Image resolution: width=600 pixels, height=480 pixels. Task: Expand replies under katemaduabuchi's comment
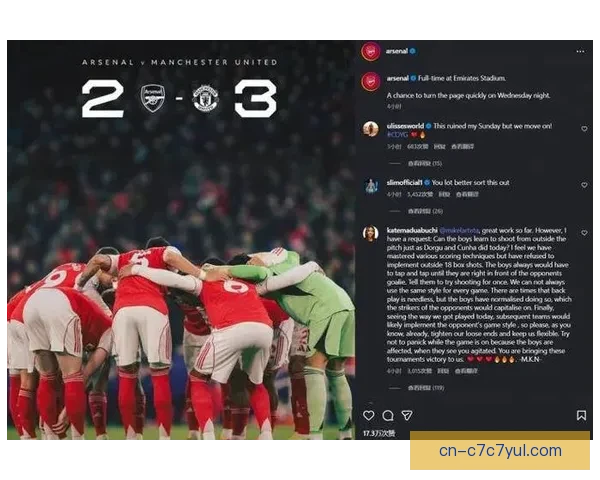pos(426,388)
